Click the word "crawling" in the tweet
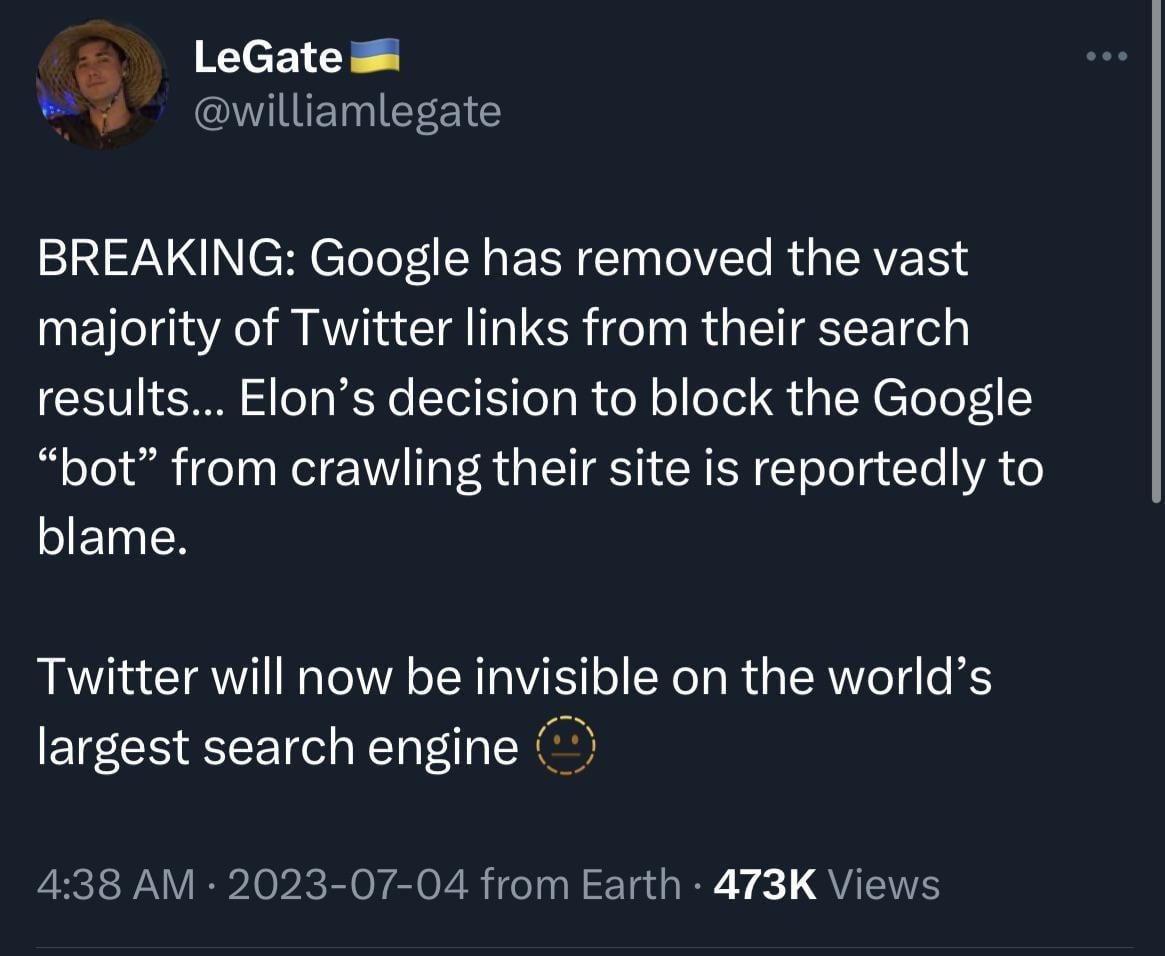 (386, 469)
